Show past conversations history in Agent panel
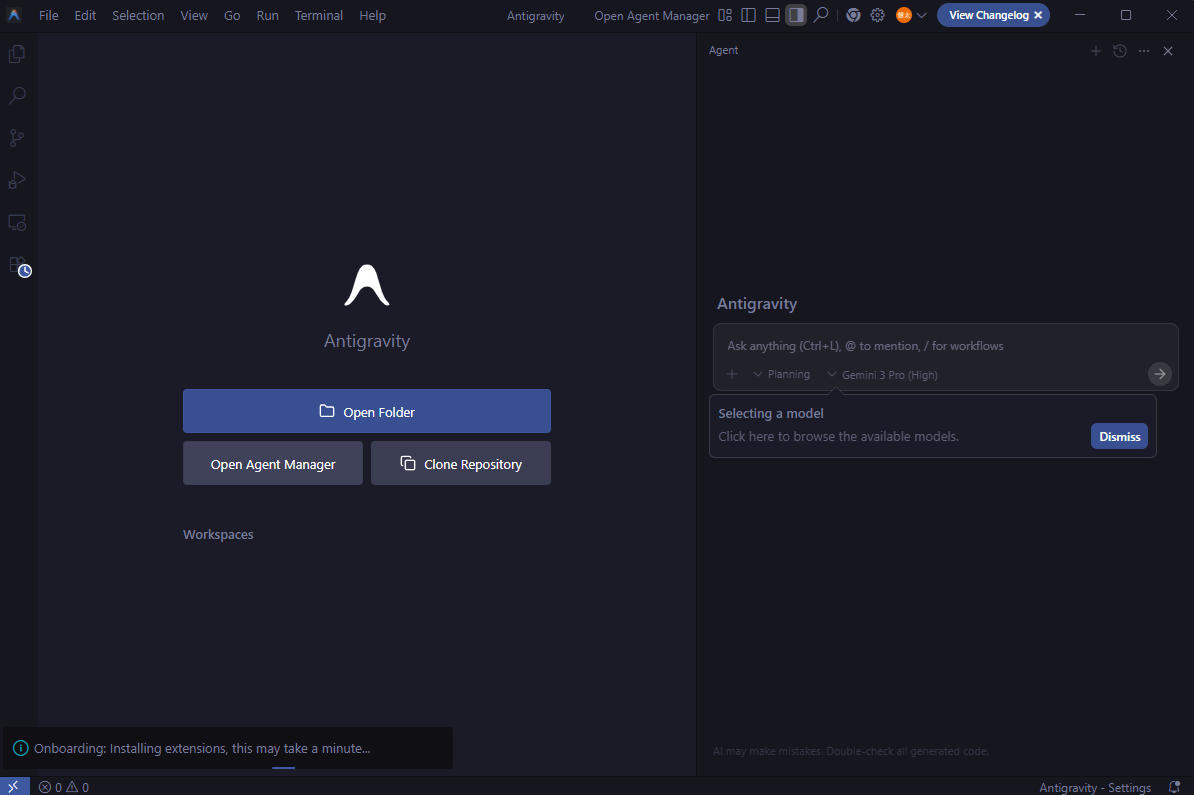The width and height of the screenshot is (1194, 795). coord(1120,51)
